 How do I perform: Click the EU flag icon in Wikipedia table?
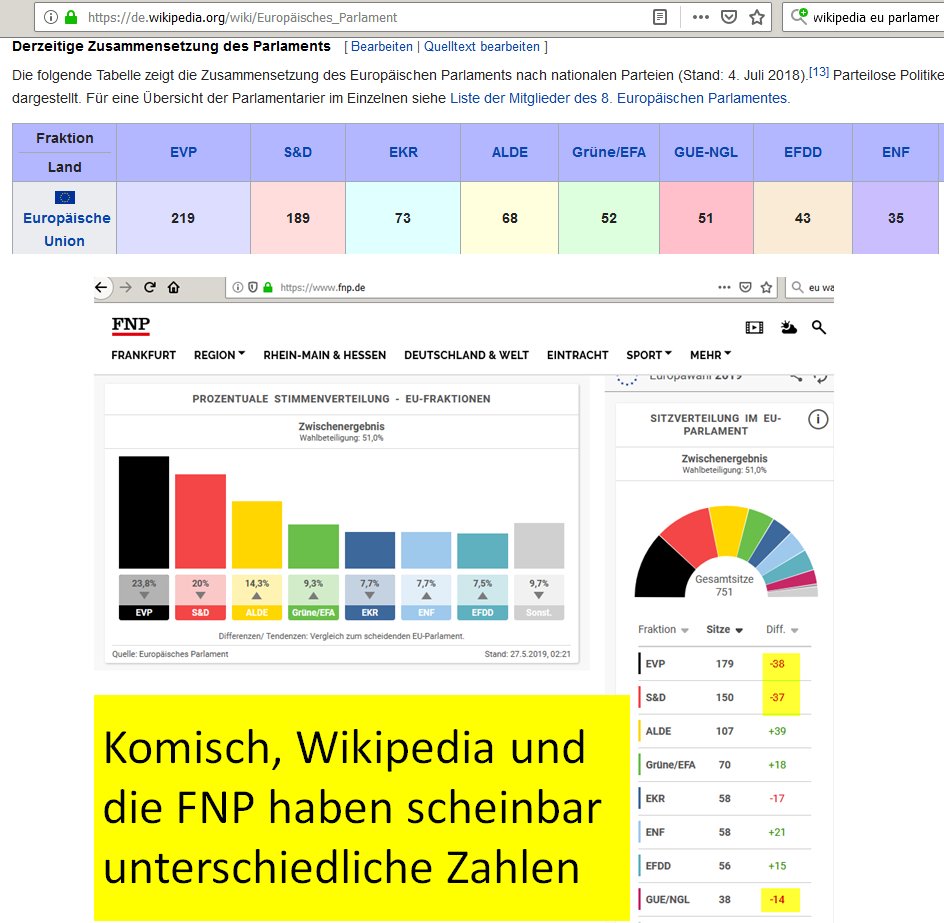(x=64, y=197)
